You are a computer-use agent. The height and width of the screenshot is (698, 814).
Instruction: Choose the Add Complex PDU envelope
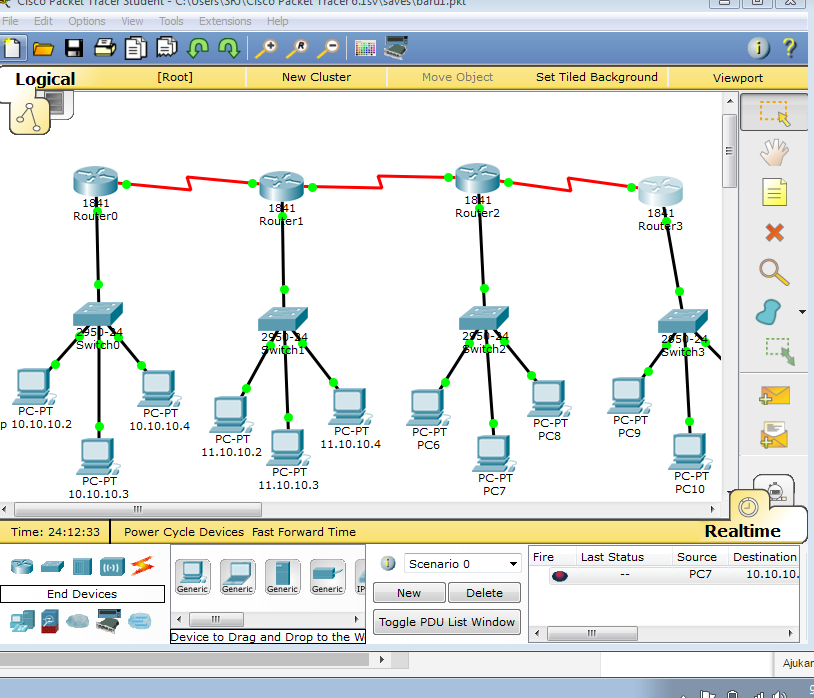click(774, 435)
